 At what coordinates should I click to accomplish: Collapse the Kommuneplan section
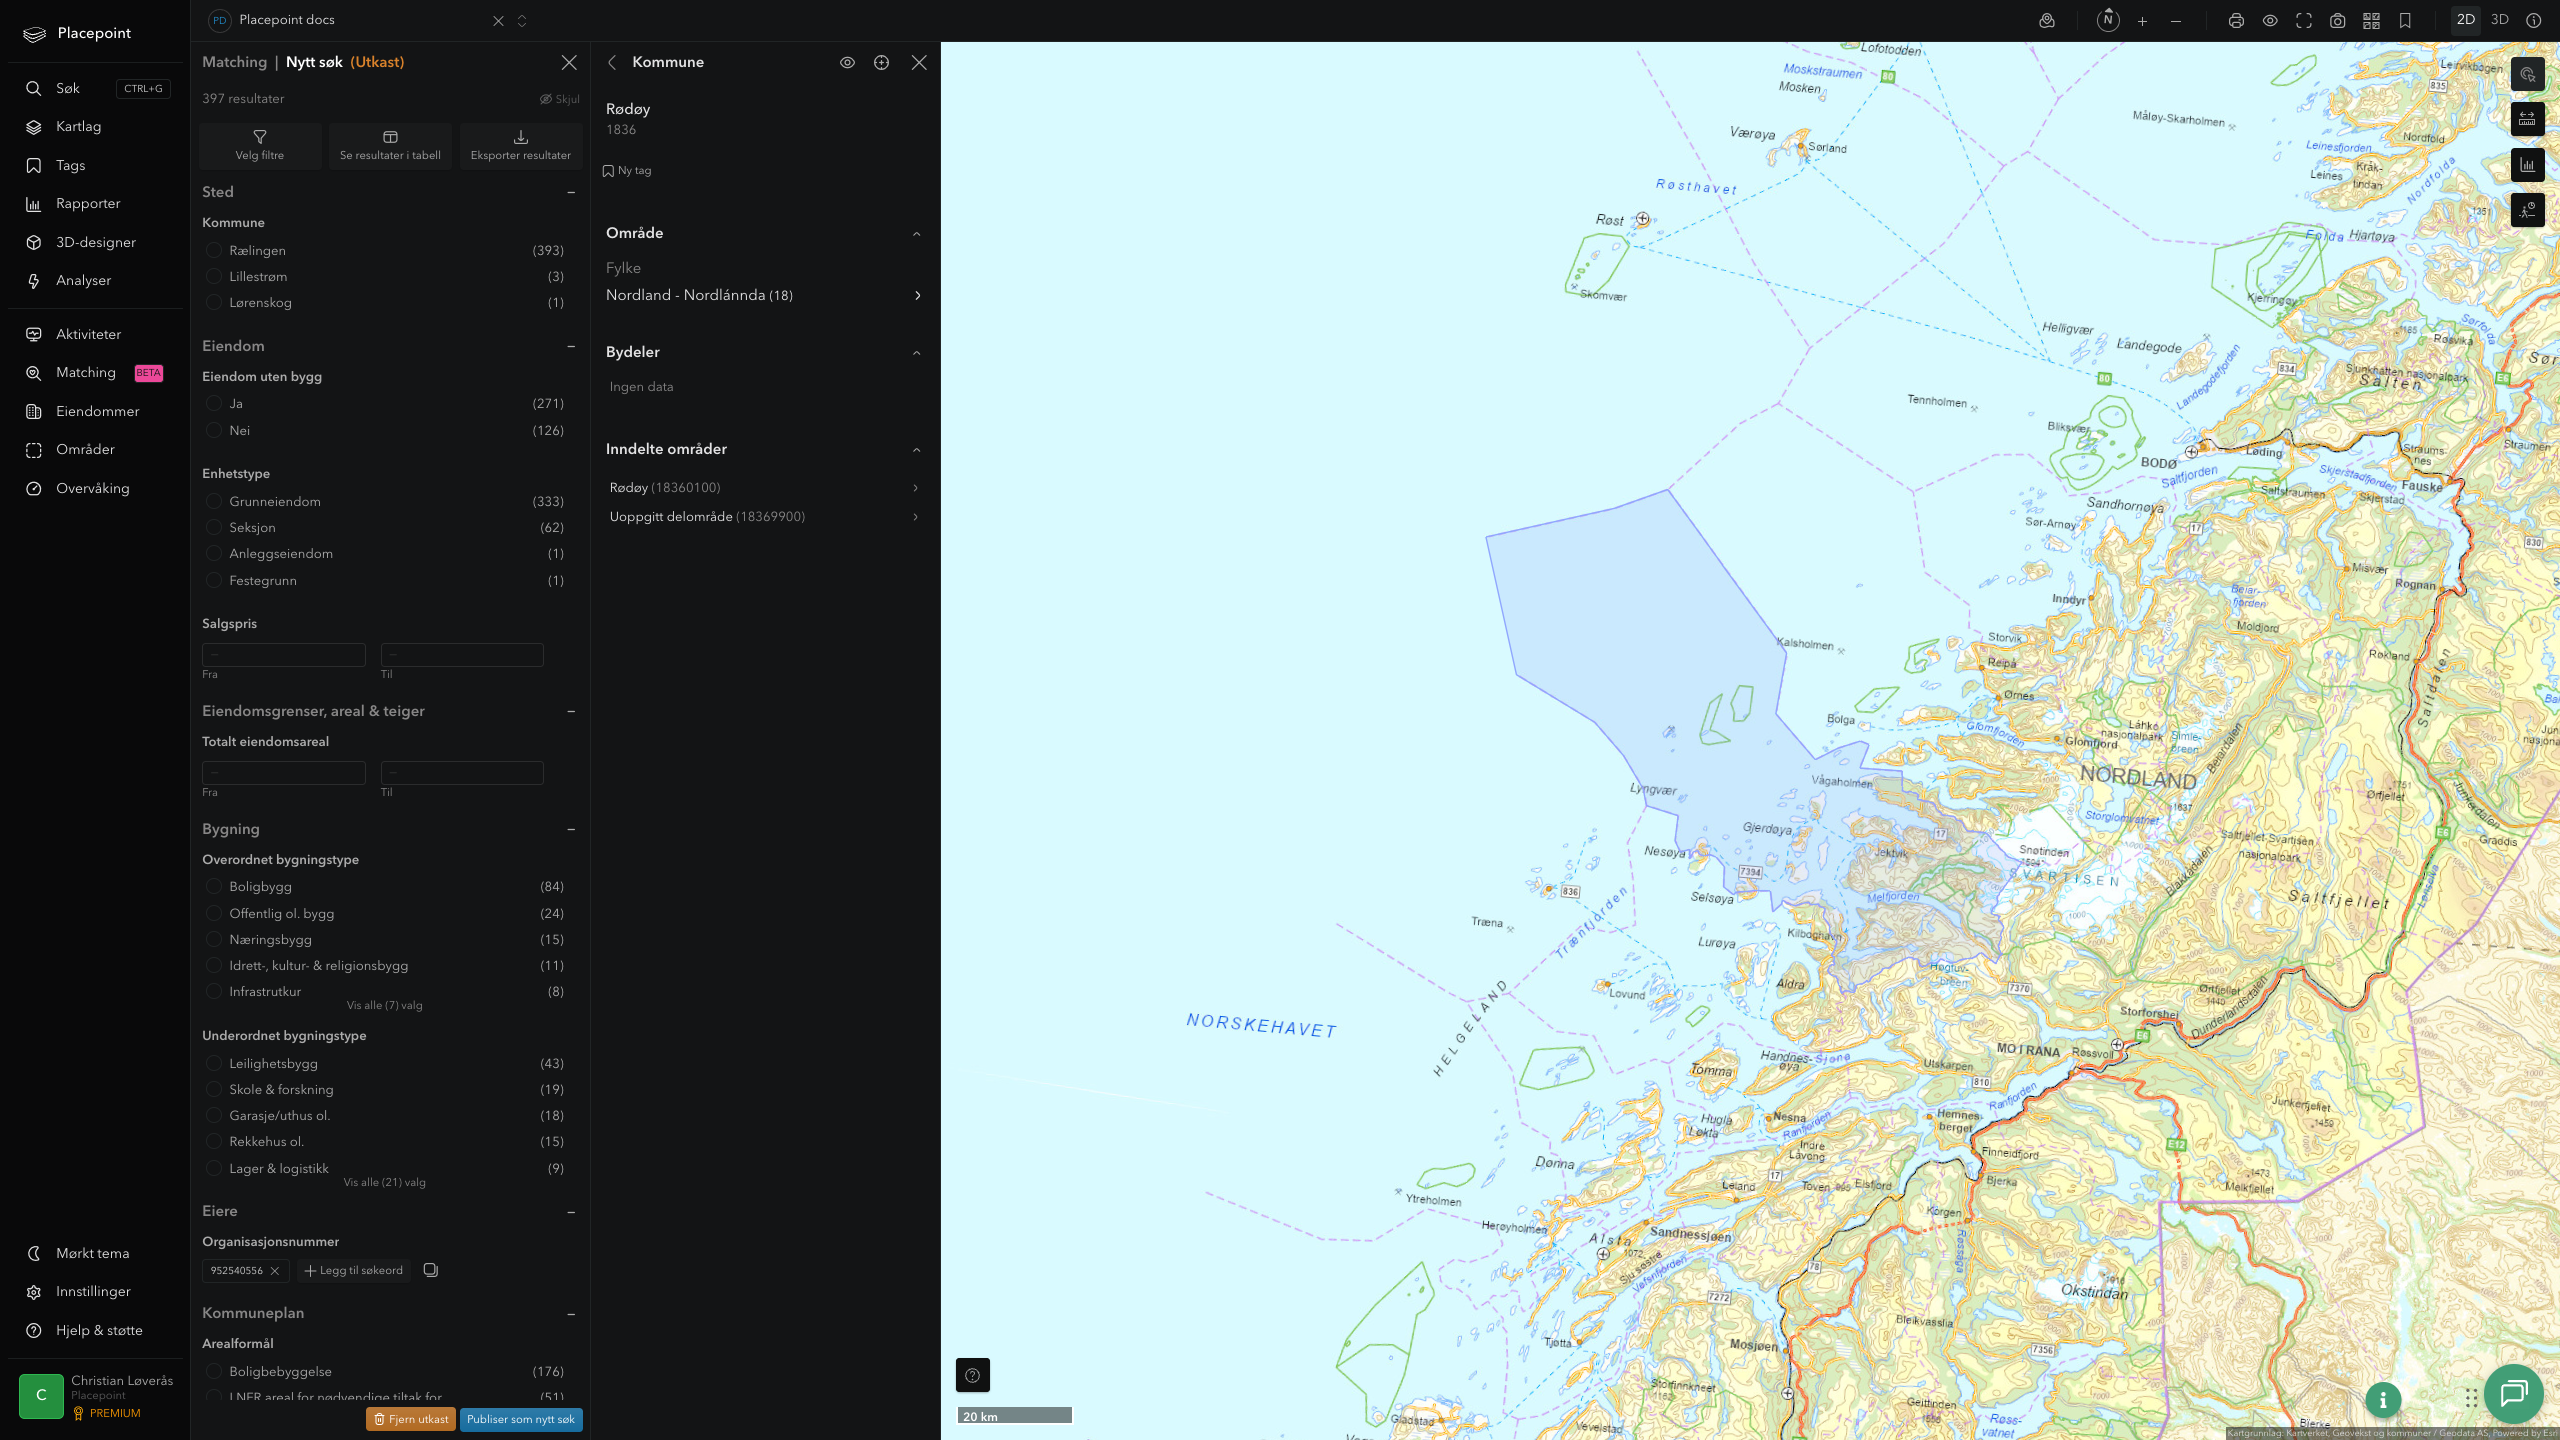pyautogui.click(x=571, y=1313)
